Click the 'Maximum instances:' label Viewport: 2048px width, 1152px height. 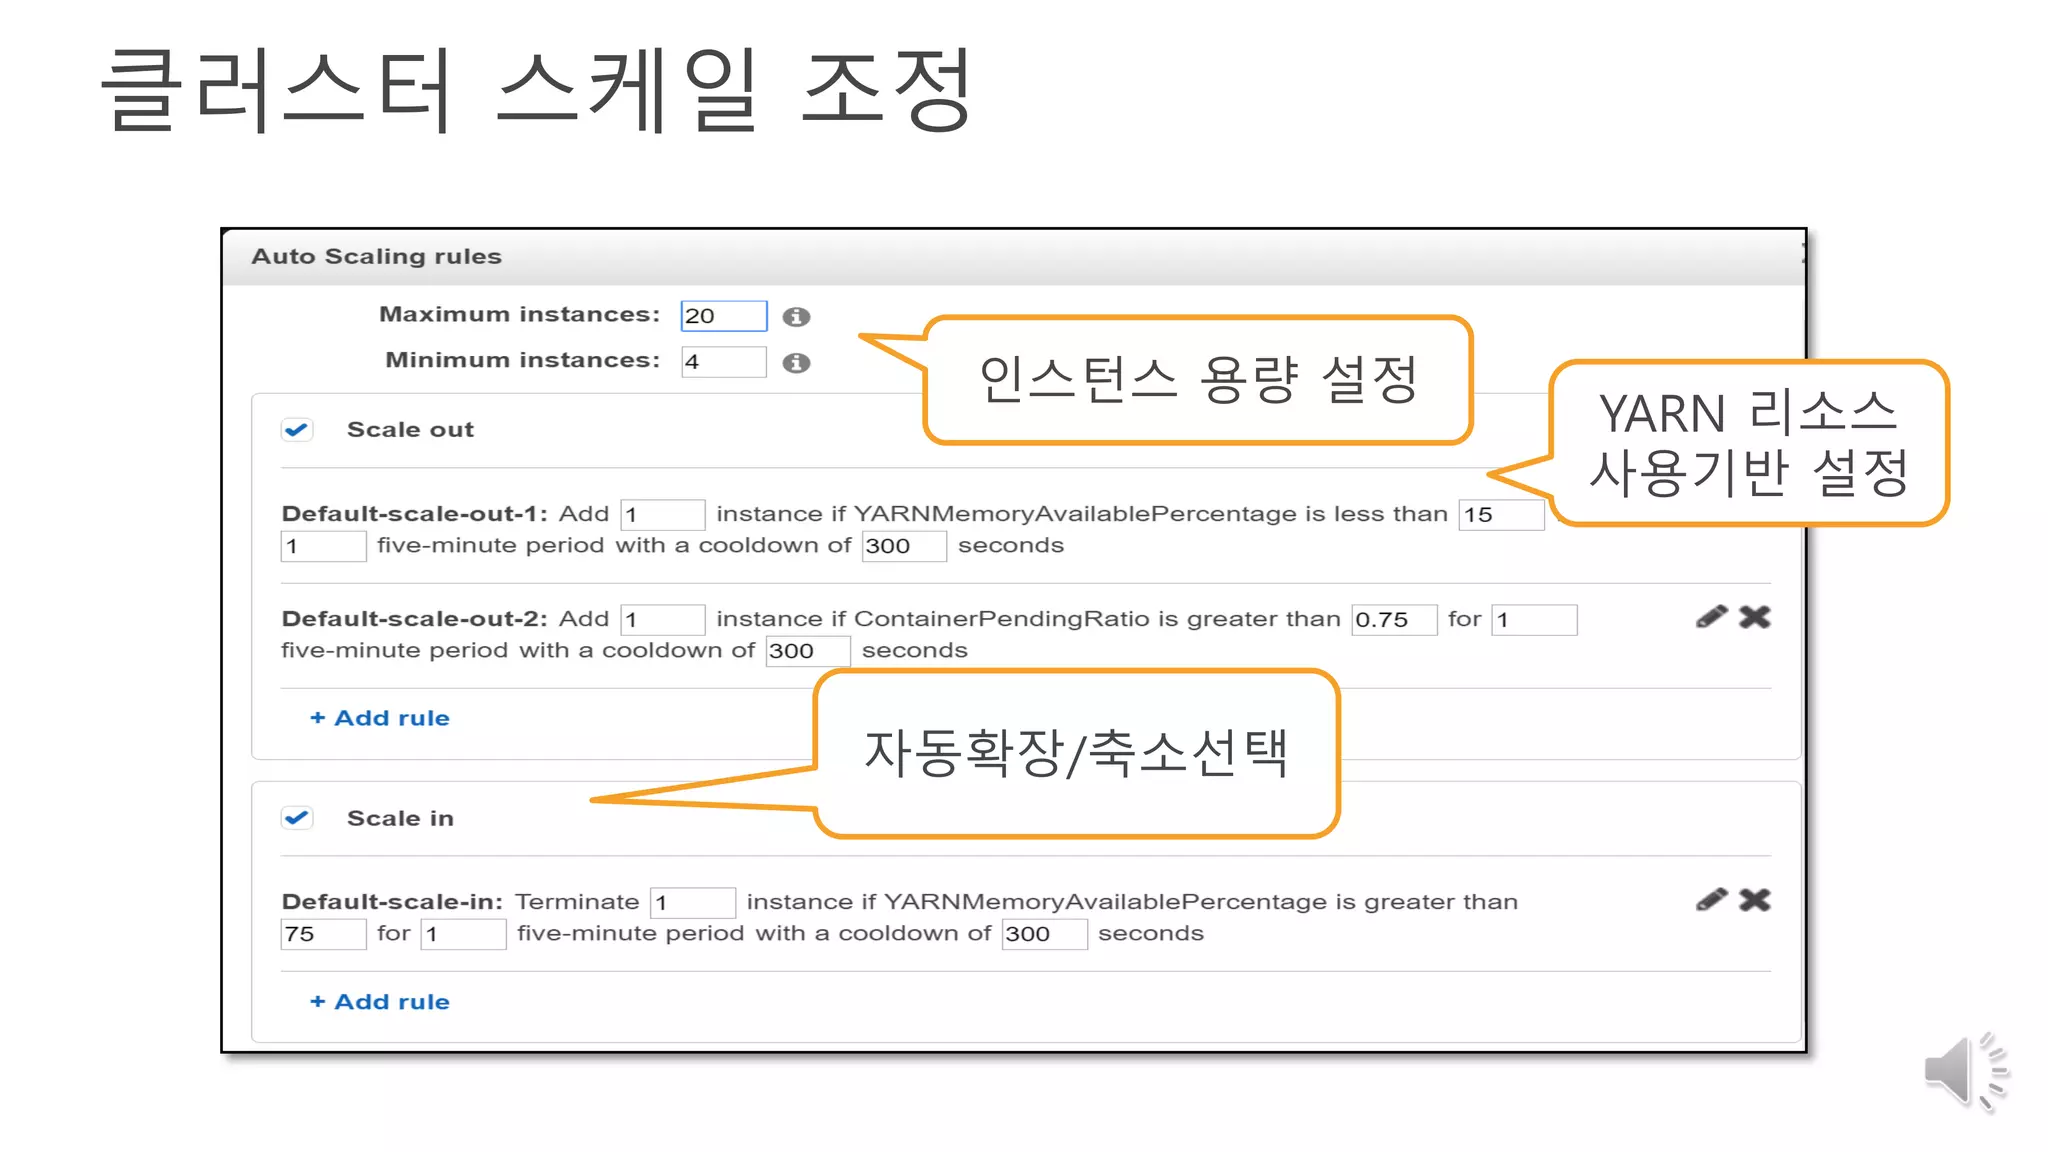click(x=520, y=315)
